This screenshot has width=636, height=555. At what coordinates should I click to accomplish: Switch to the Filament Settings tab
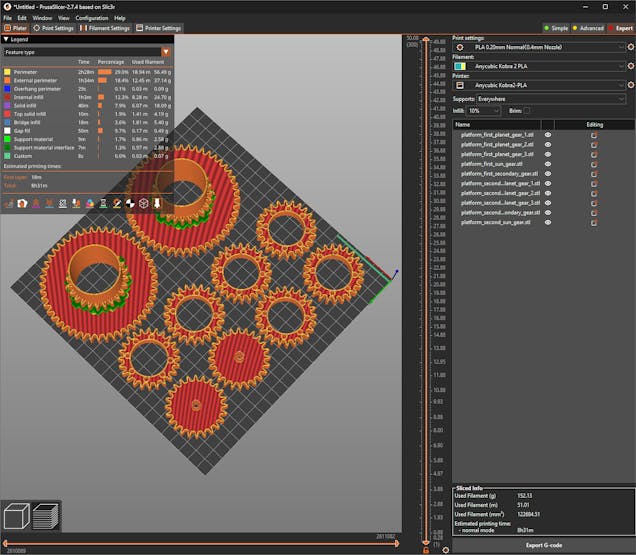(105, 28)
